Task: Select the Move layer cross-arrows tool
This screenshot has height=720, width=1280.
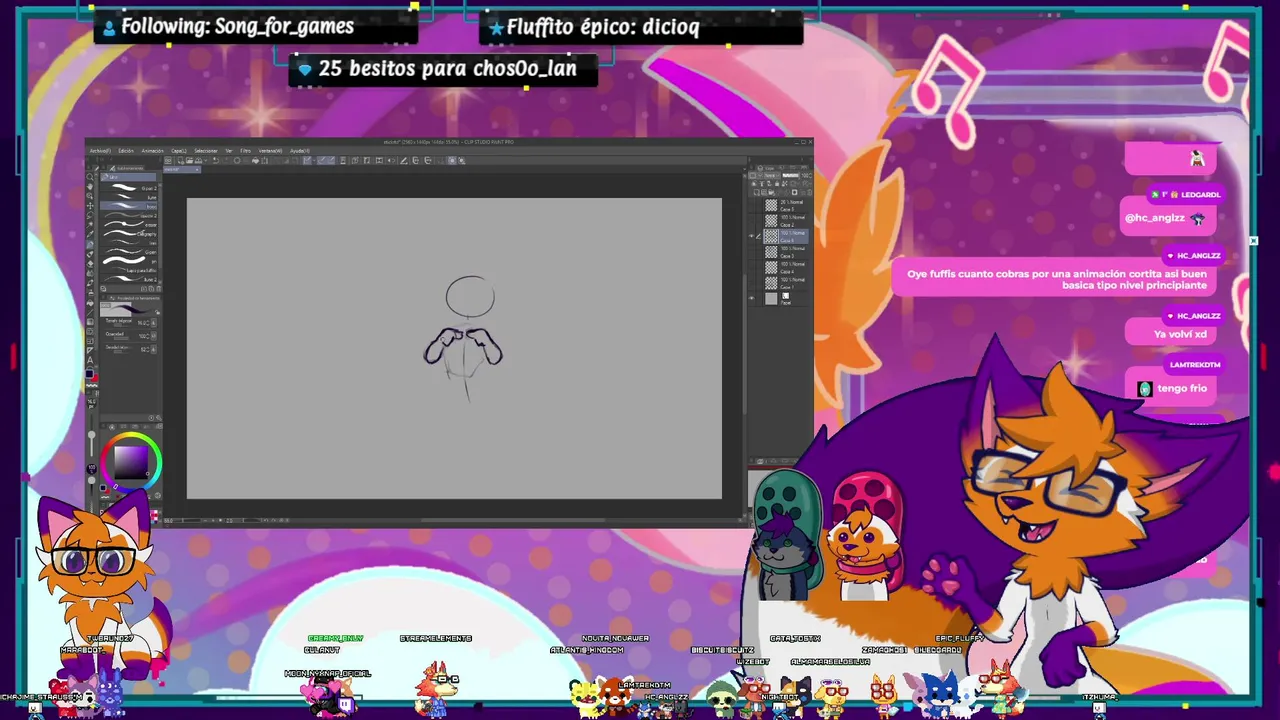Action: tap(90, 206)
